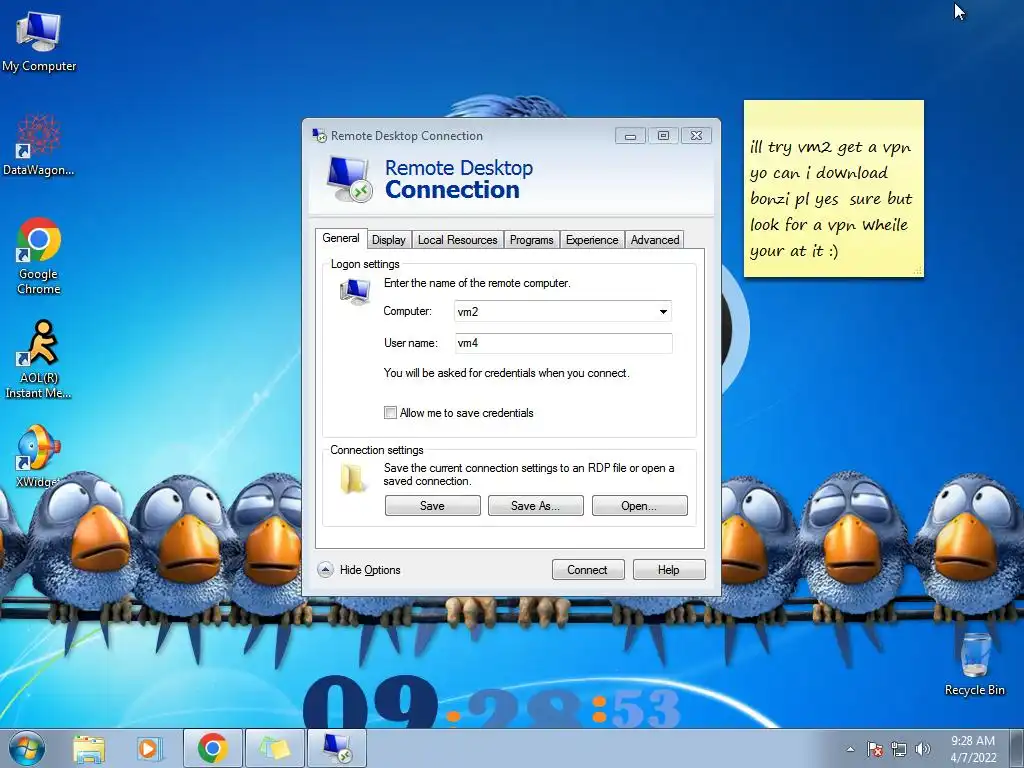The image size is (1024, 768).
Task: Open the network tray icon
Action: pyautogui.click(x=899, y=749)
